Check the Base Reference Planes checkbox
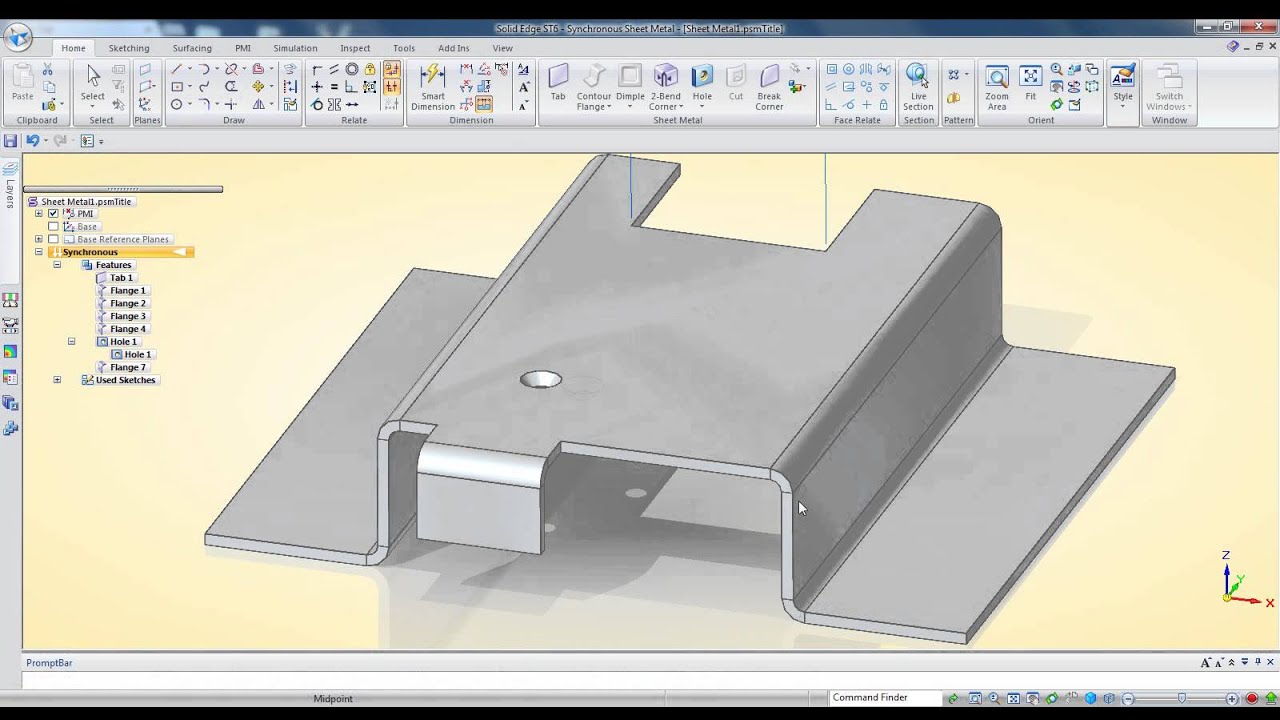 tap(54, 240)
